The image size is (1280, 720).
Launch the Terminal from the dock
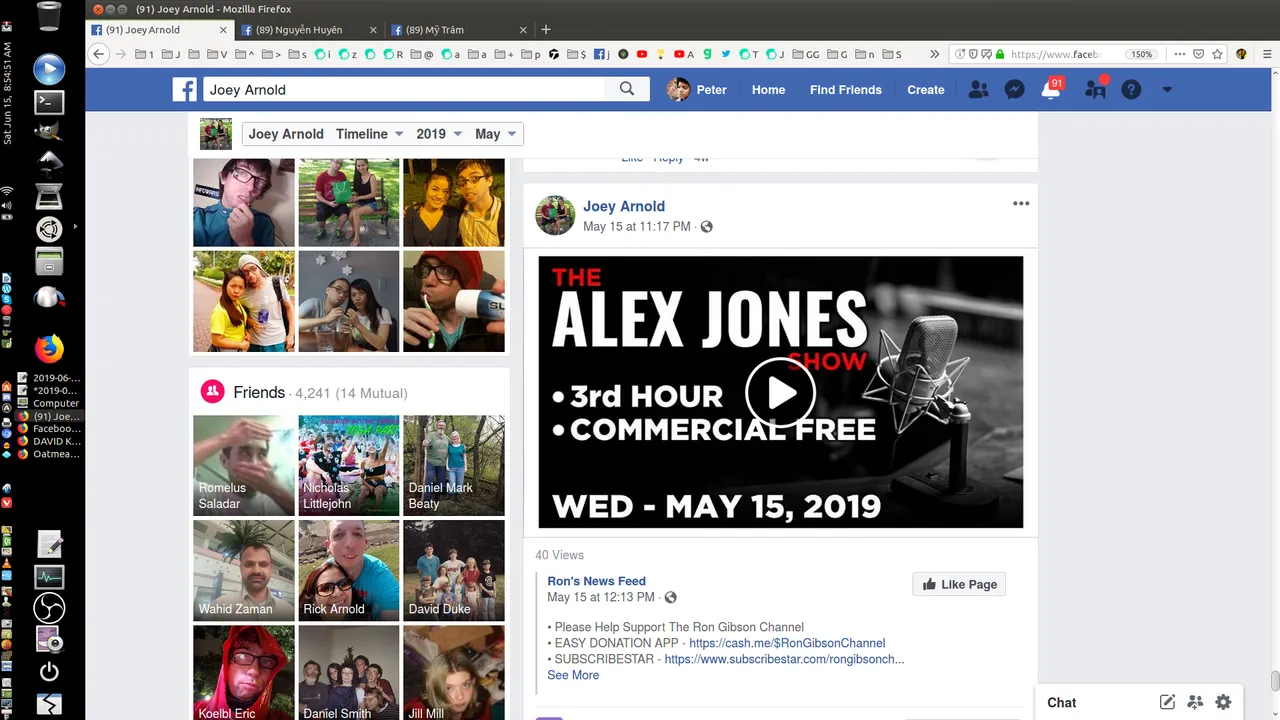click(49, 101)
